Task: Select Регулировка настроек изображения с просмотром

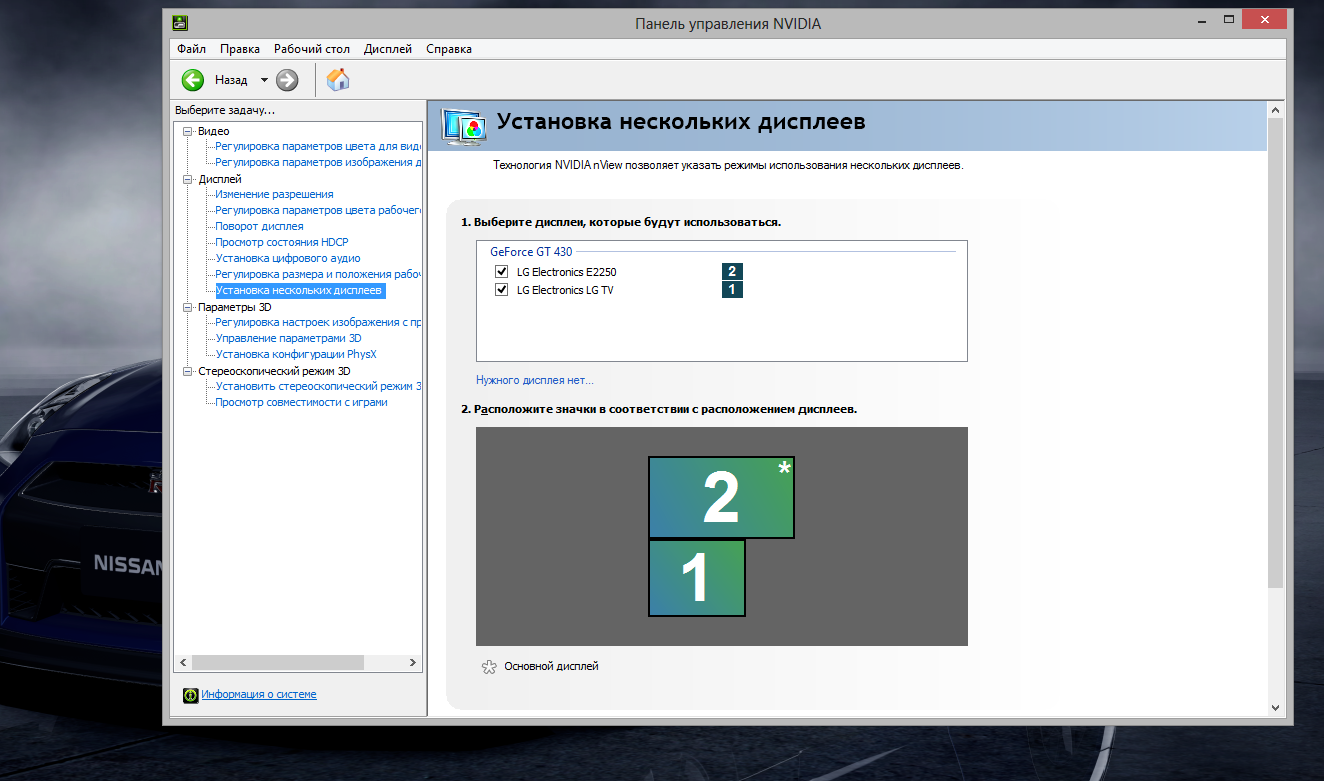Action: [x=318, y=322]
